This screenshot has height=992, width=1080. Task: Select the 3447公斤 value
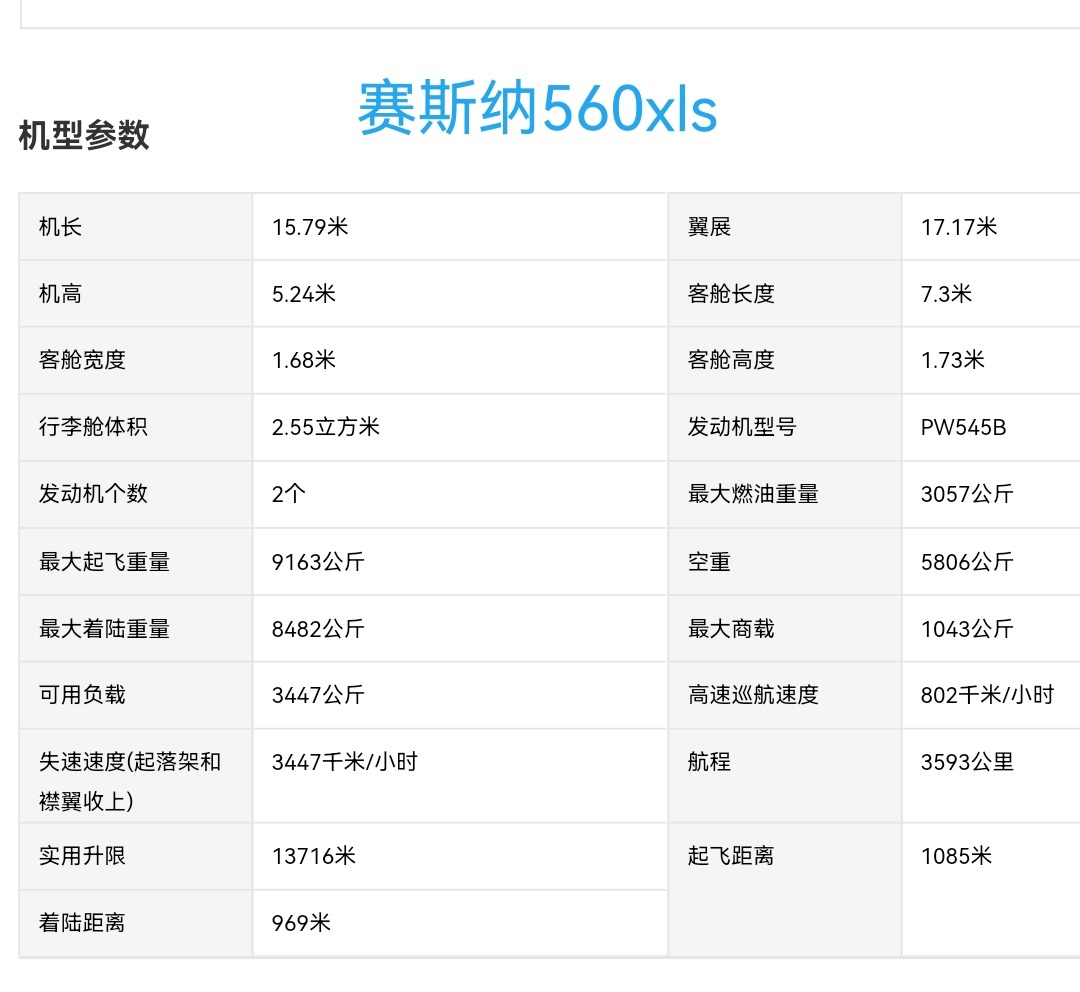click(318, 695)
